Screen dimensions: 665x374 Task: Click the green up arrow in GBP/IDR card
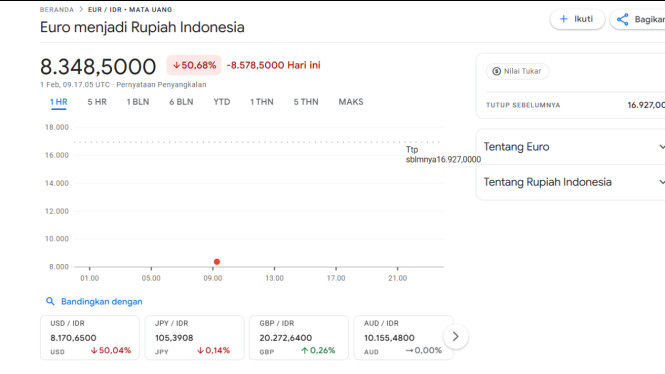(305, 351)
